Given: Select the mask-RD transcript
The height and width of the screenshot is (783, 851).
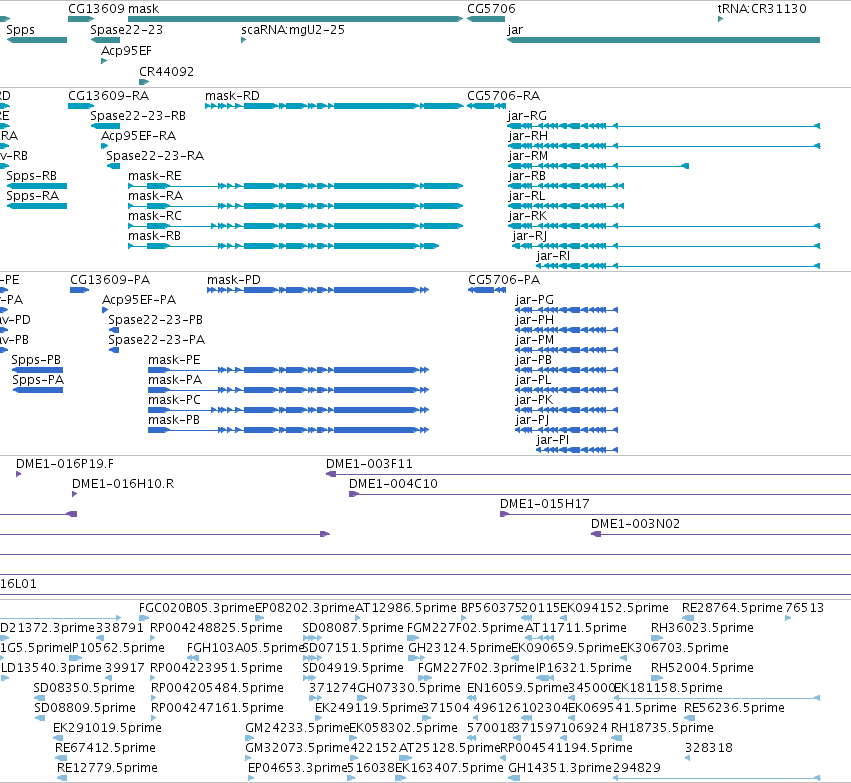Looking at the screenshot, I should click(x=334, y=106).
